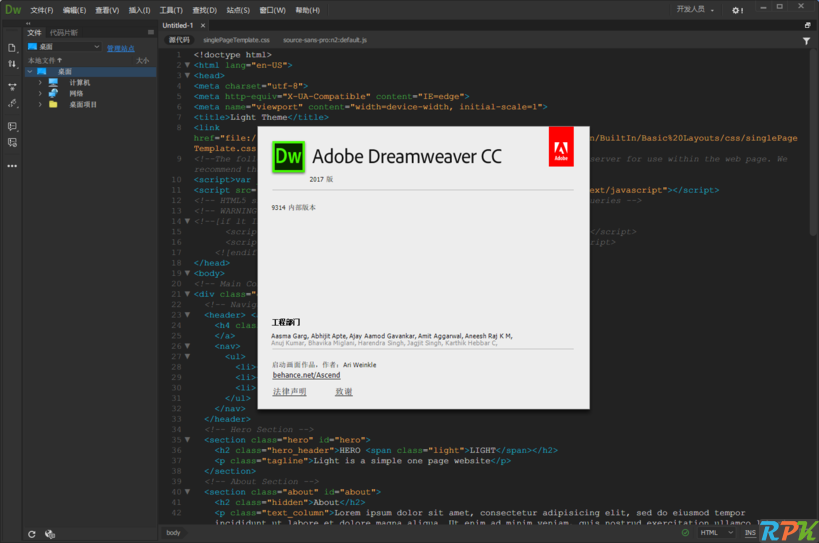
Task: Click the Format Source Code icon
Action: [x=13, y=103]
